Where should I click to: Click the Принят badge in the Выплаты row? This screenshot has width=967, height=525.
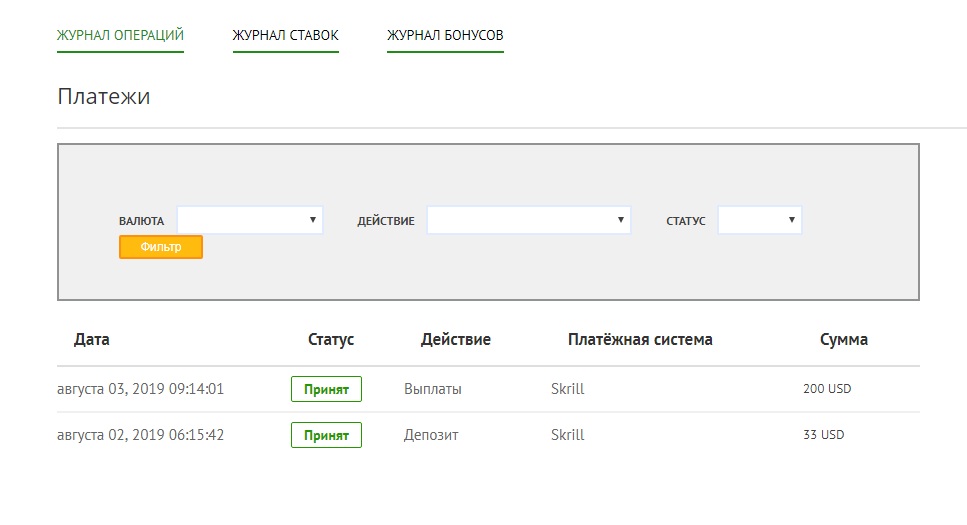326,389
